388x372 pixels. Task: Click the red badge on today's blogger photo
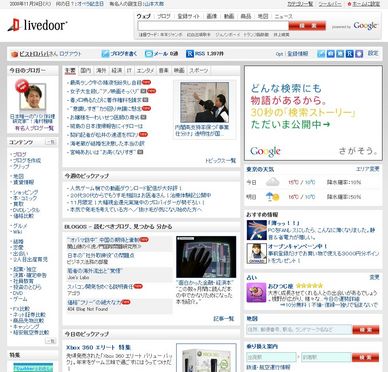22,86
